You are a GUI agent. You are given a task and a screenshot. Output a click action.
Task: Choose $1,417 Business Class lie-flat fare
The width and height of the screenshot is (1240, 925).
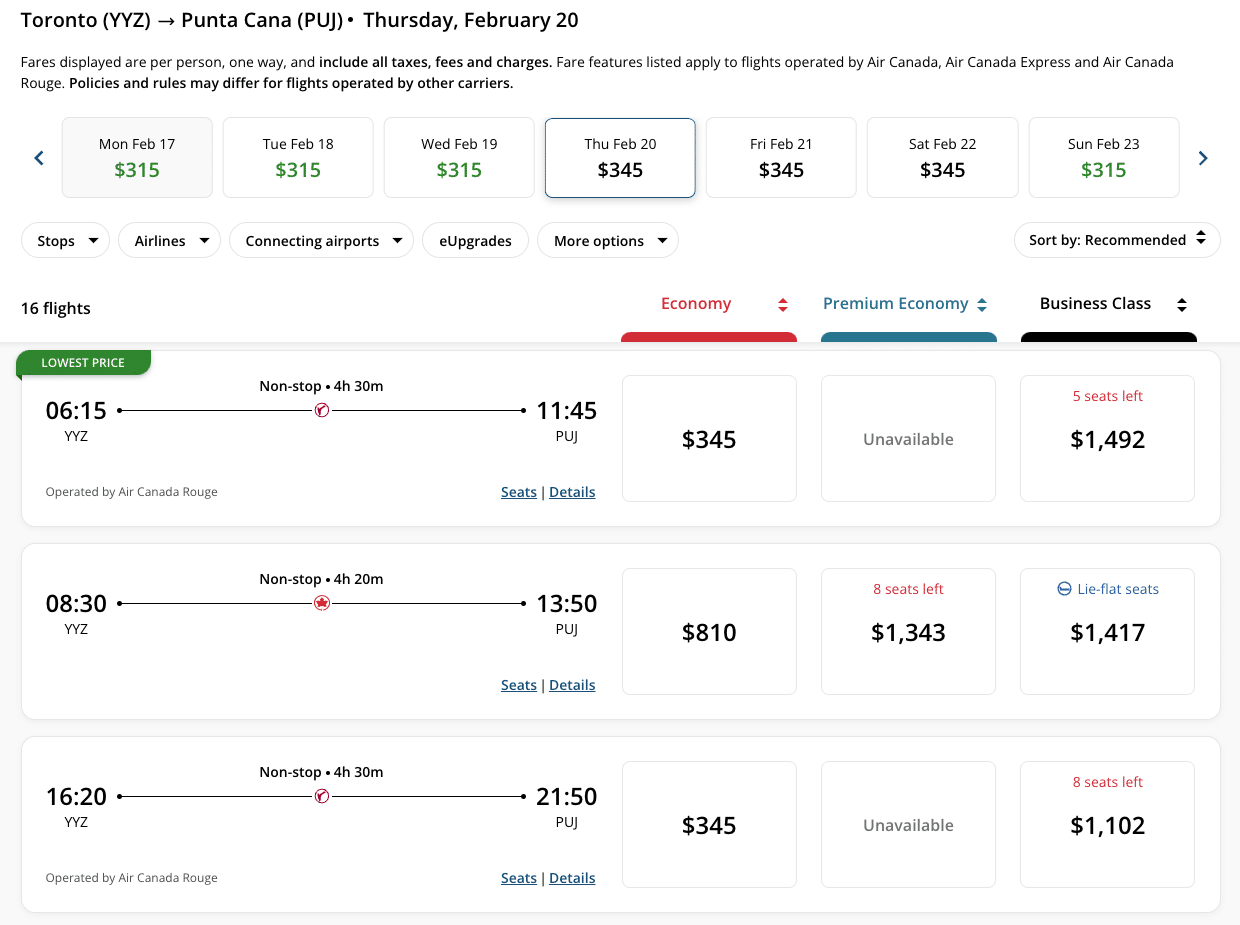coord(1107,631)
